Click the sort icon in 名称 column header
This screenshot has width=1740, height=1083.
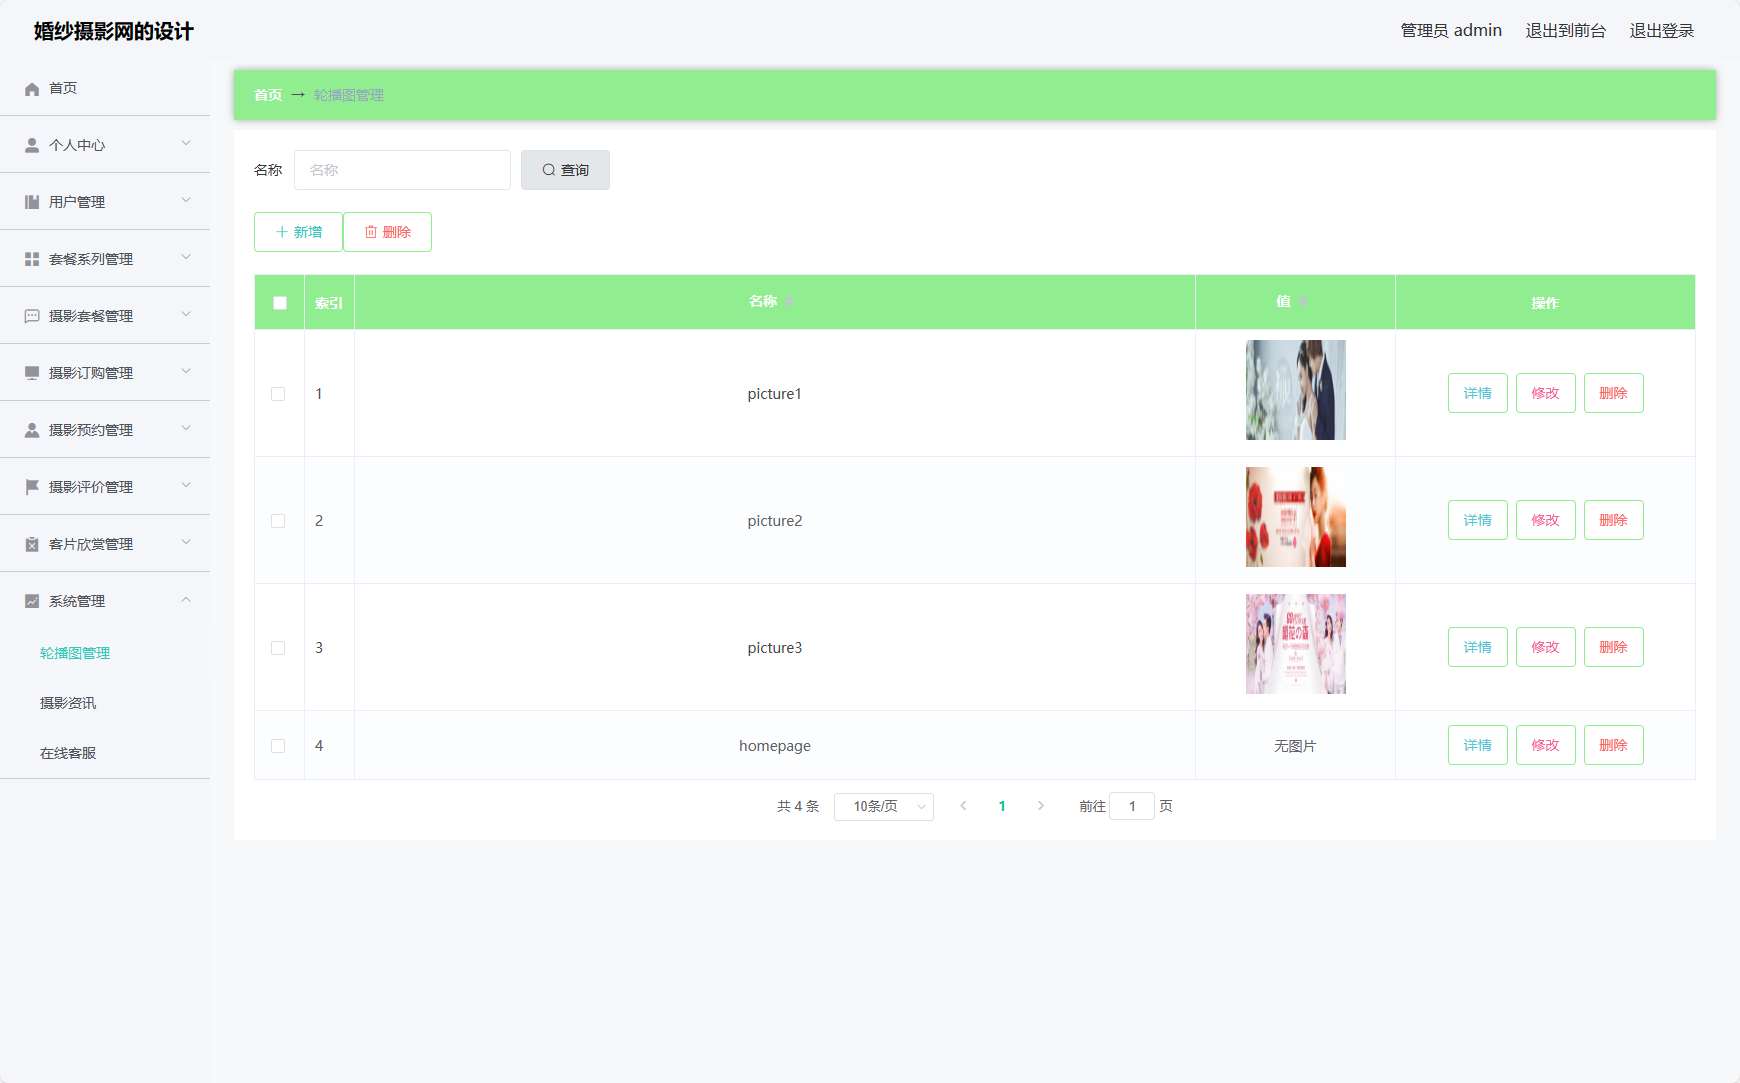[789, 302]
